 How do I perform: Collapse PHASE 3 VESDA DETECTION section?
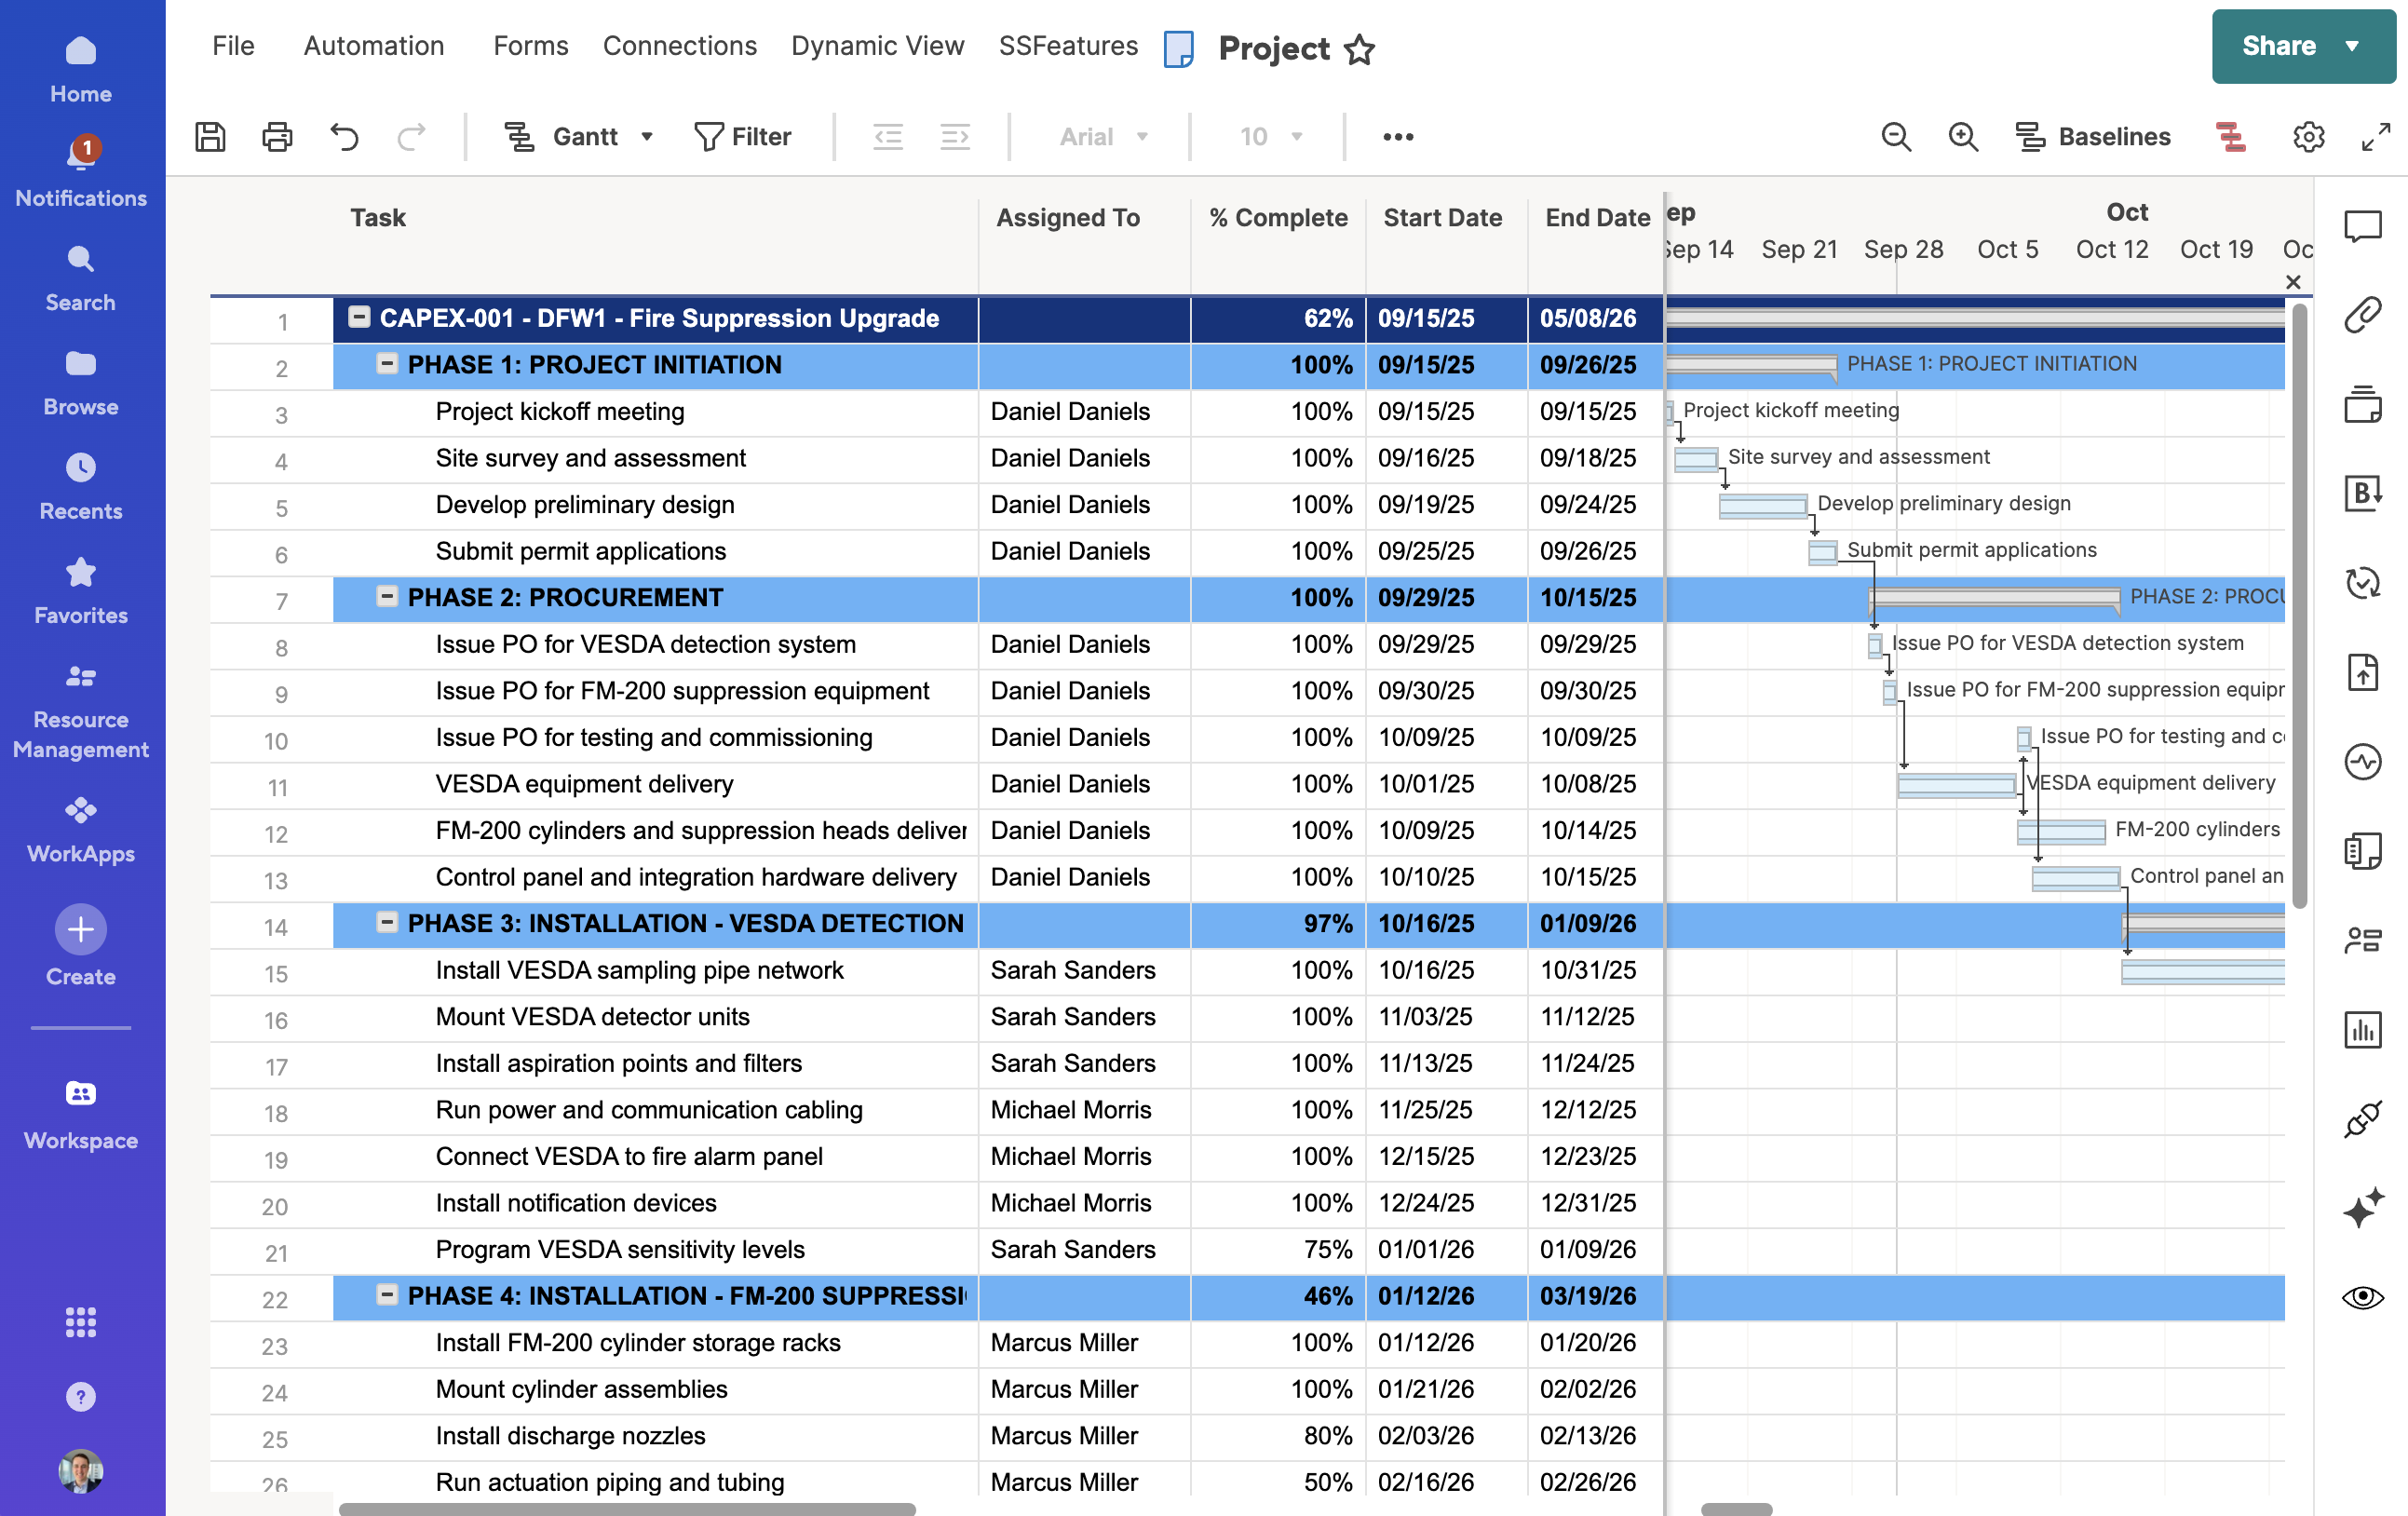tap(387, 922)
